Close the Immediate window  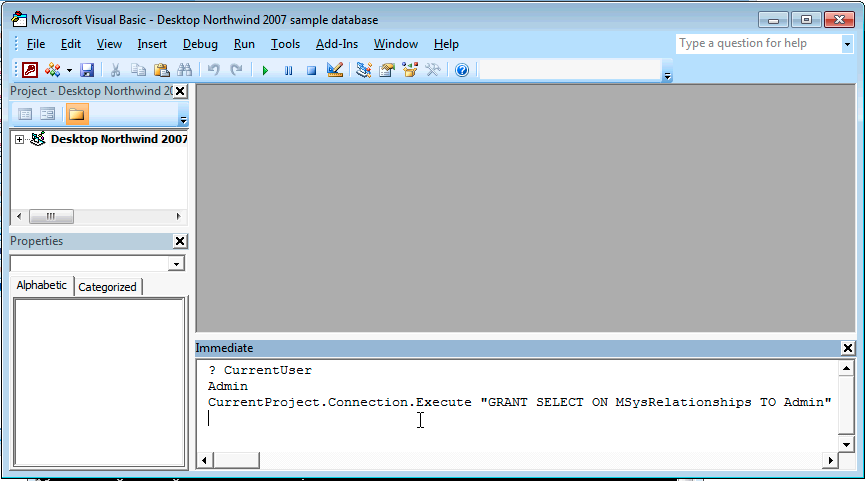point(848,348)
